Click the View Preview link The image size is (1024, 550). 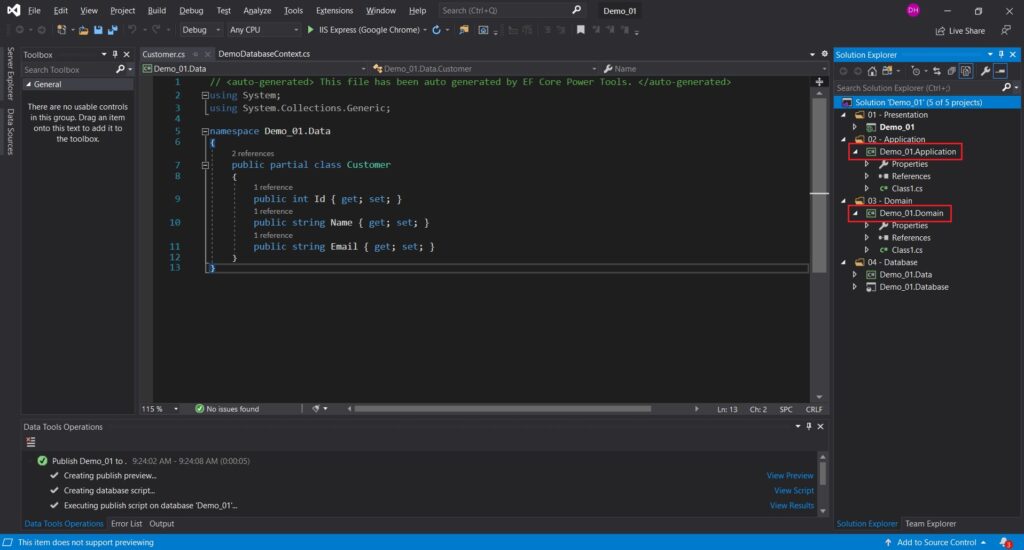pos(790,476)
